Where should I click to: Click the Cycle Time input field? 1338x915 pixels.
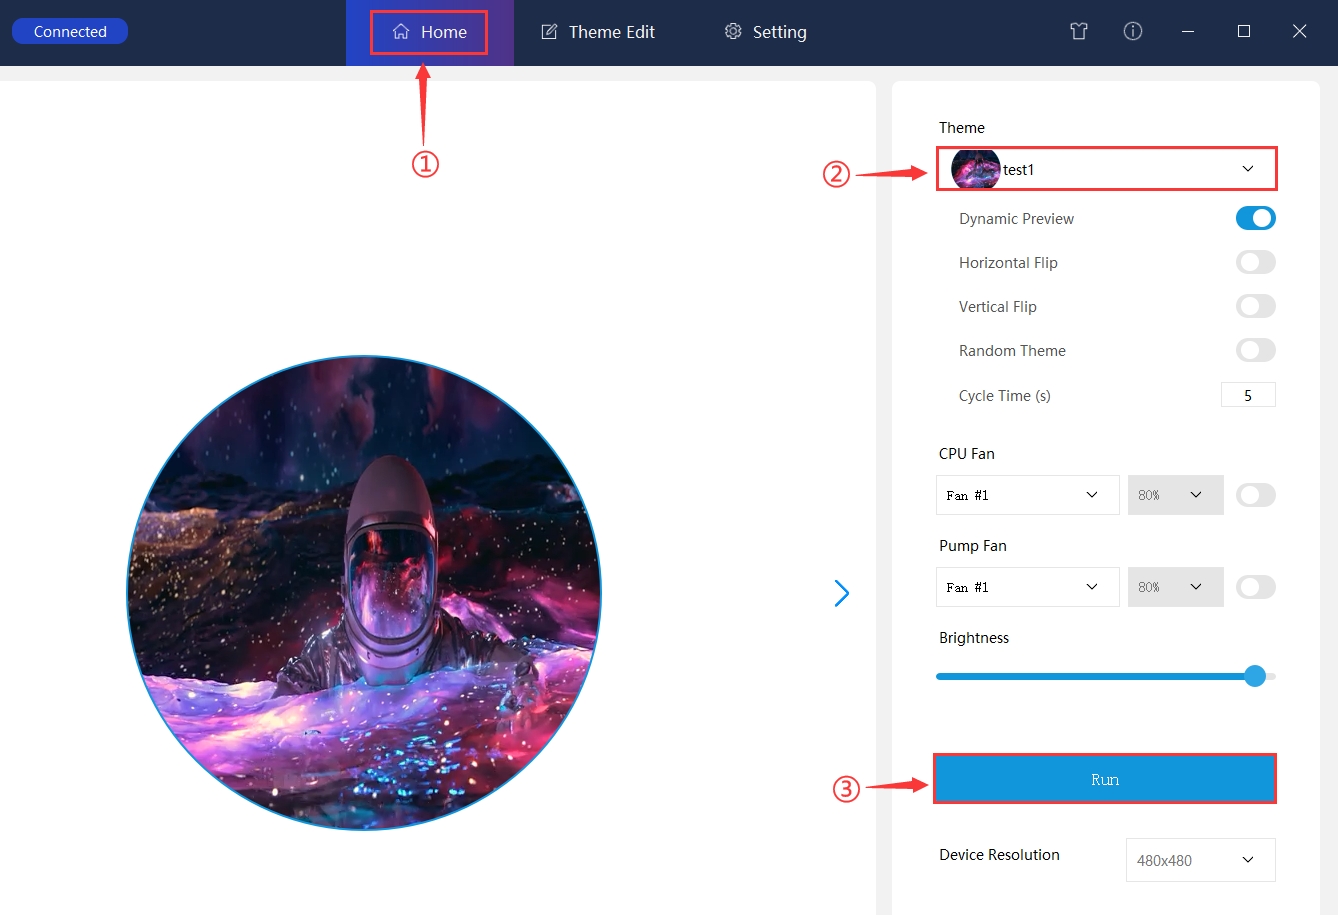click(x=1248, y=395)
